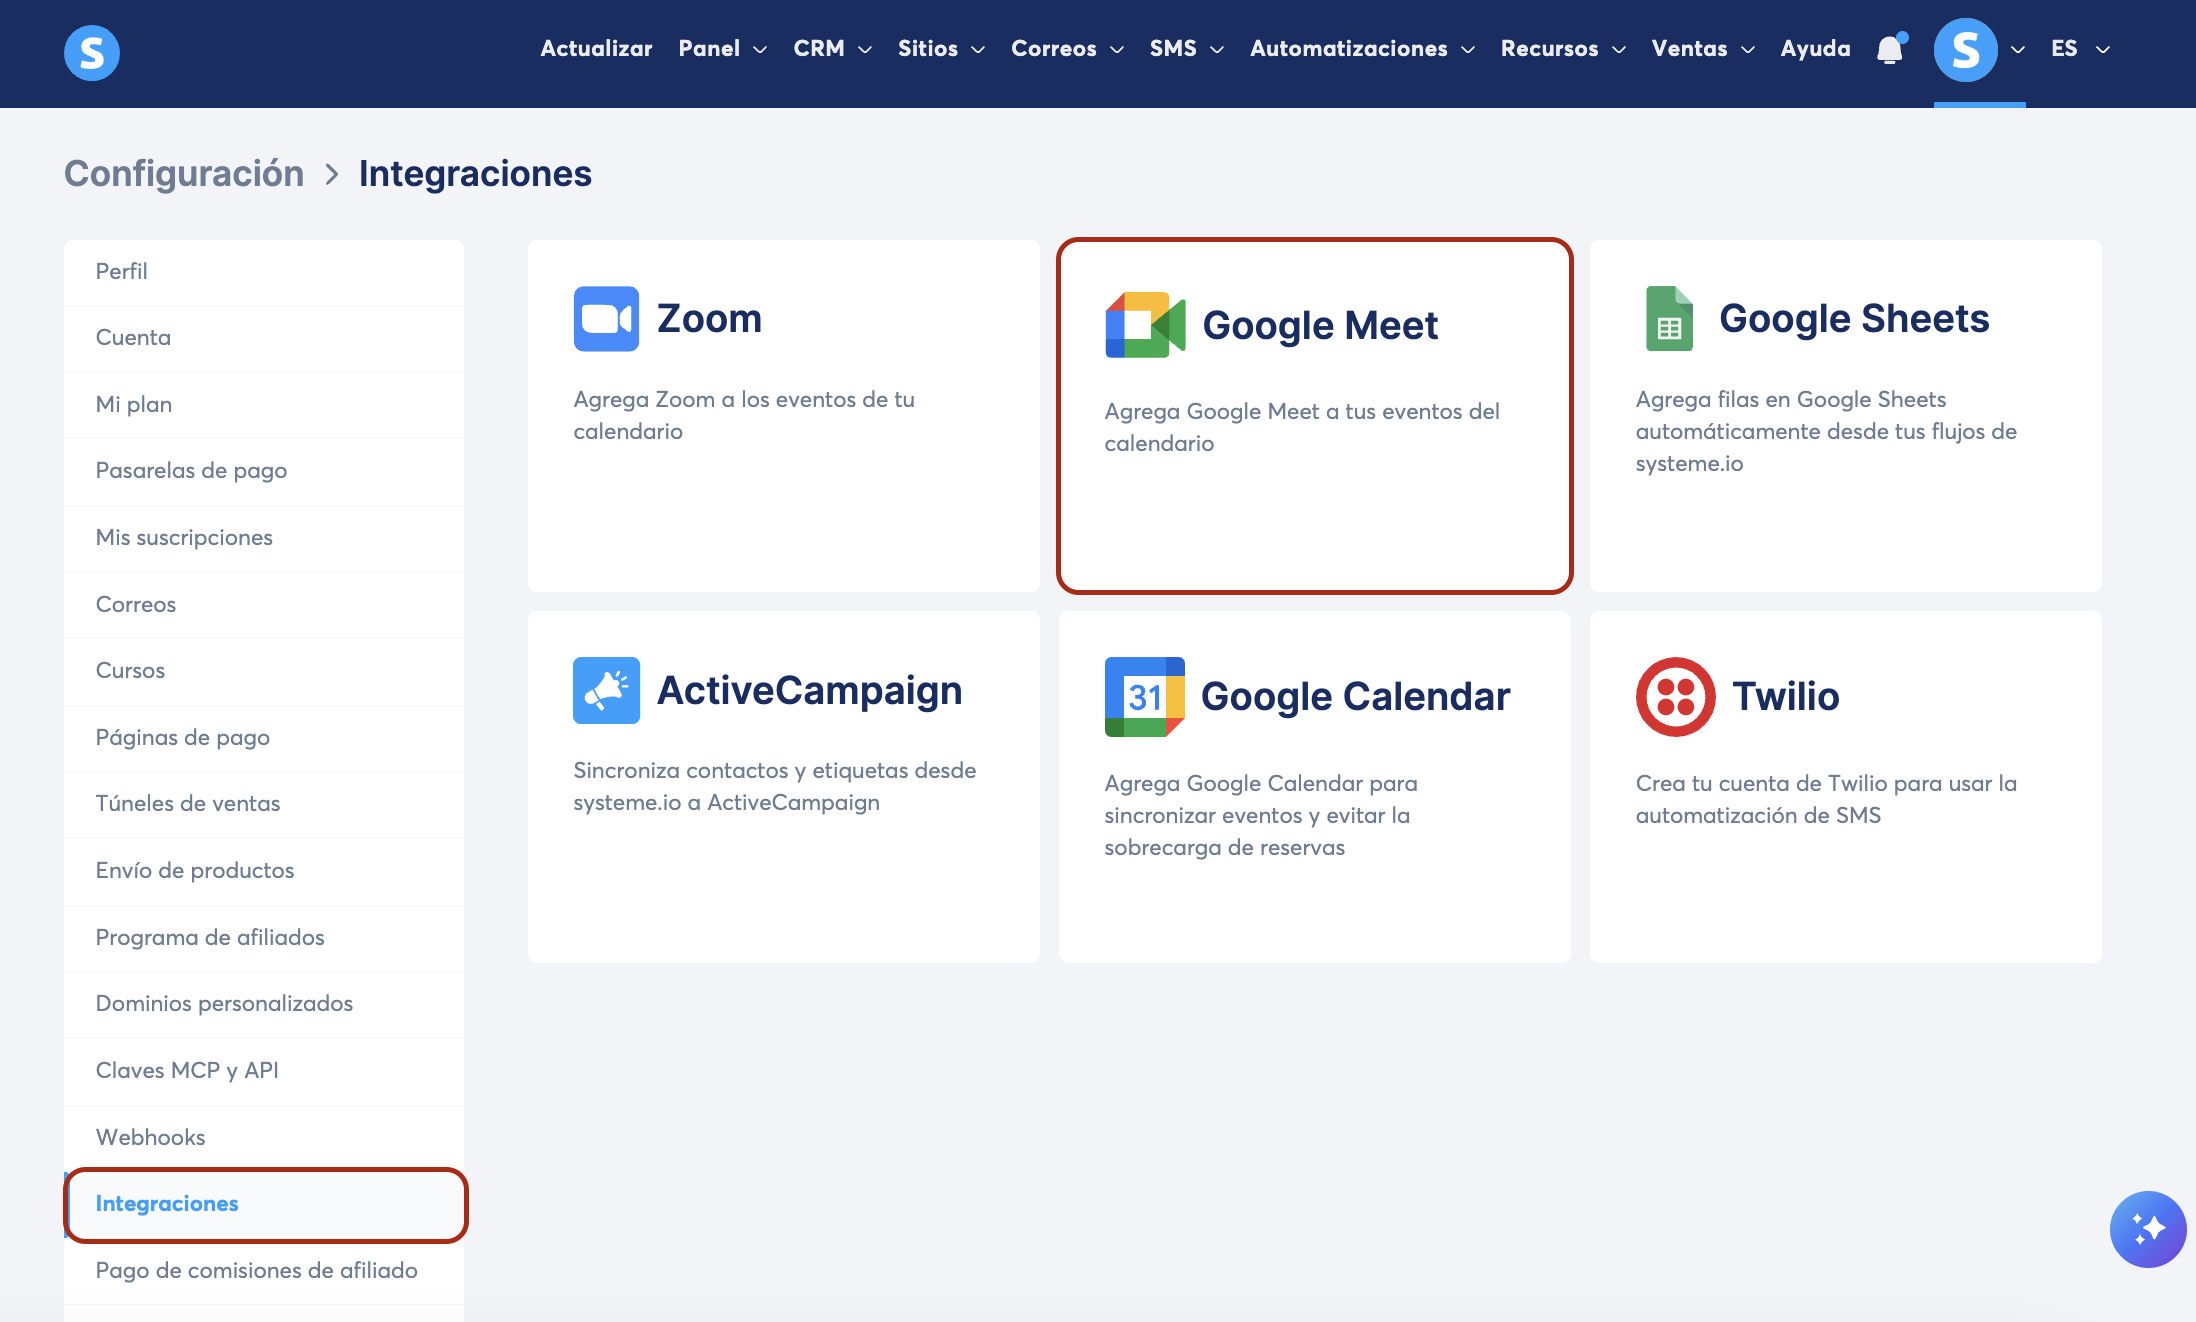Select Dominios personalizados in sidebar

[264, 1004]
